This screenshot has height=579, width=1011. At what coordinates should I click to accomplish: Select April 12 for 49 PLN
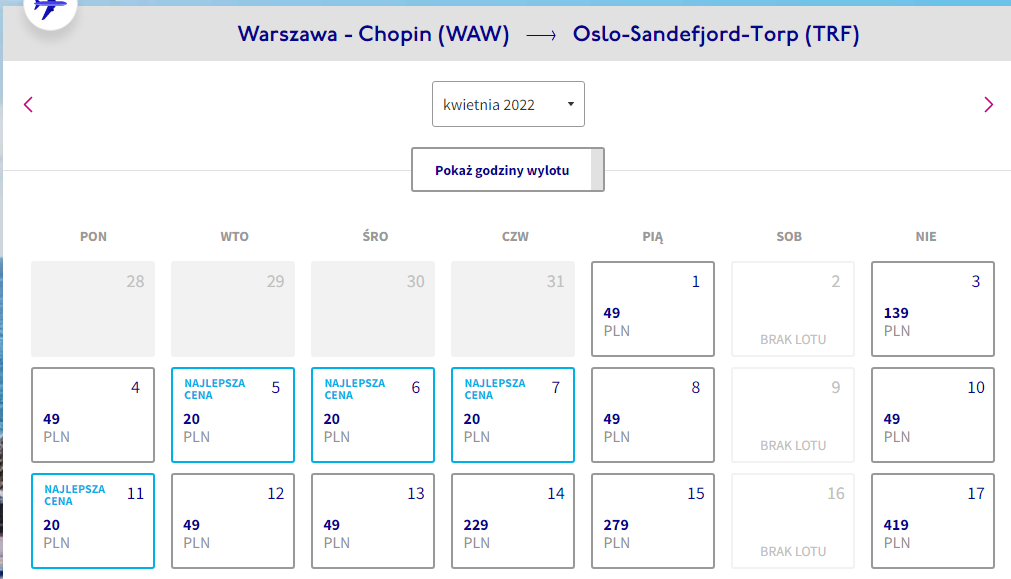click(x=233, y=521)
